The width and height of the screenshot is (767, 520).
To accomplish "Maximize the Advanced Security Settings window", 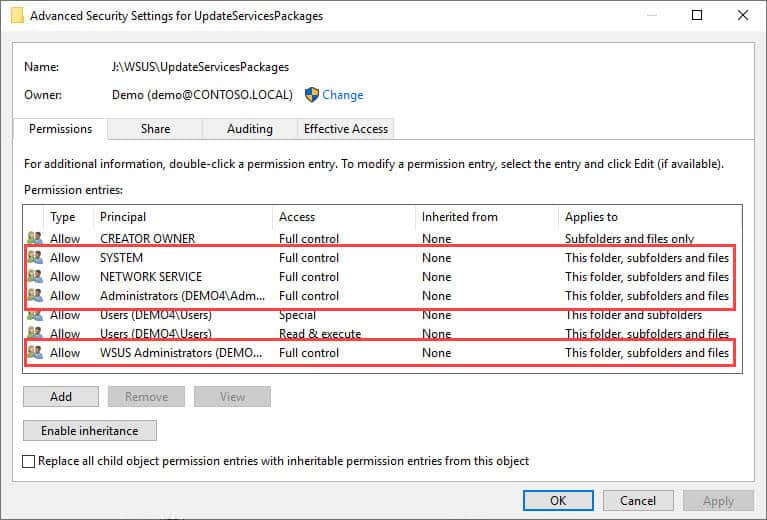I will point(697,15).
